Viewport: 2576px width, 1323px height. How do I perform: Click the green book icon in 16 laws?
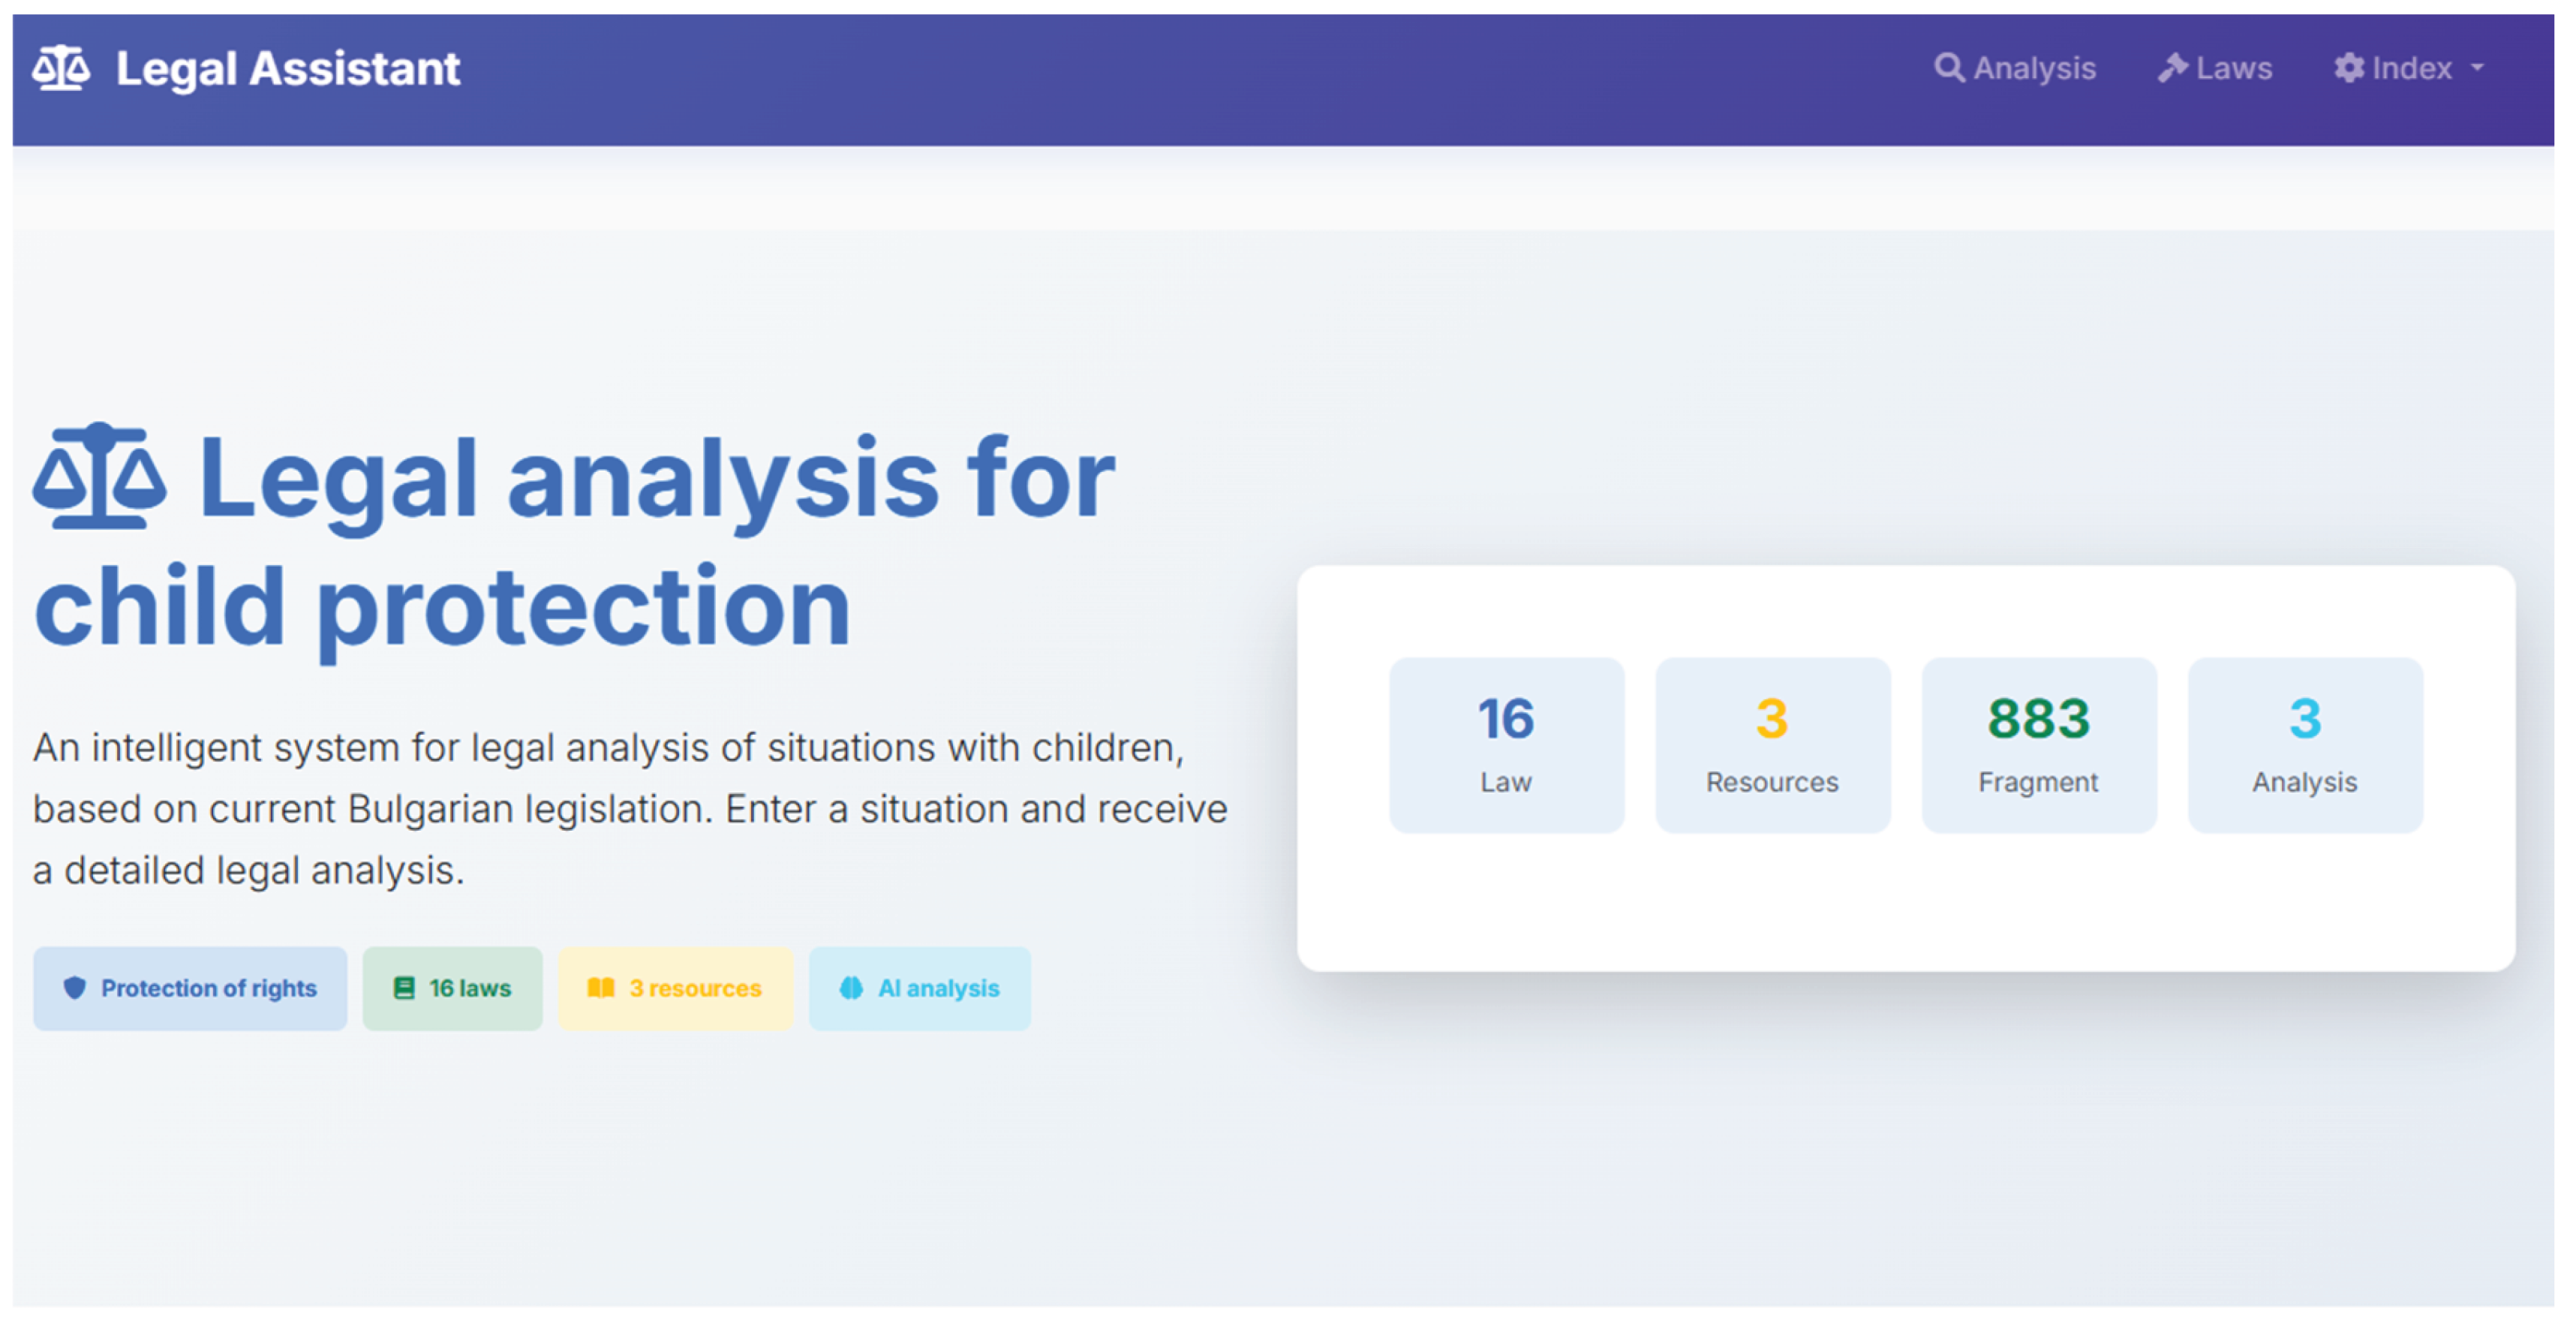tap(404, 988)
